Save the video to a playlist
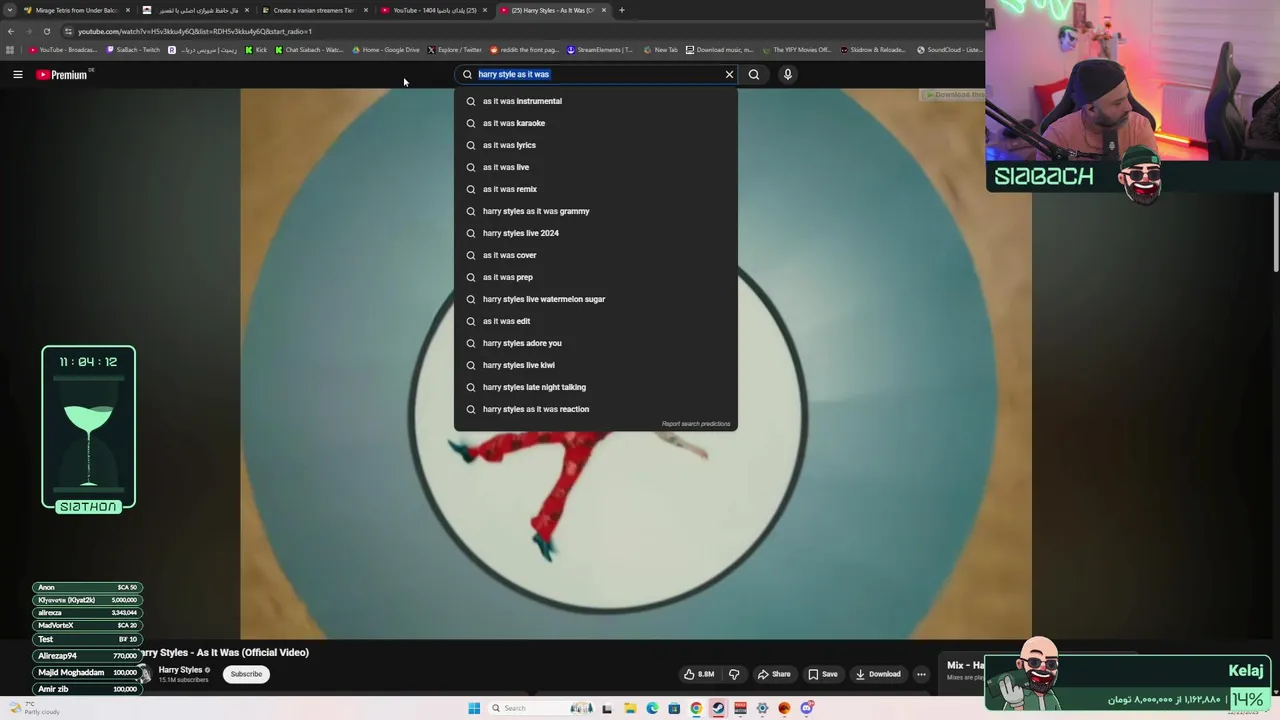Viewport: 1280px width, 720px height. [823, 674]
